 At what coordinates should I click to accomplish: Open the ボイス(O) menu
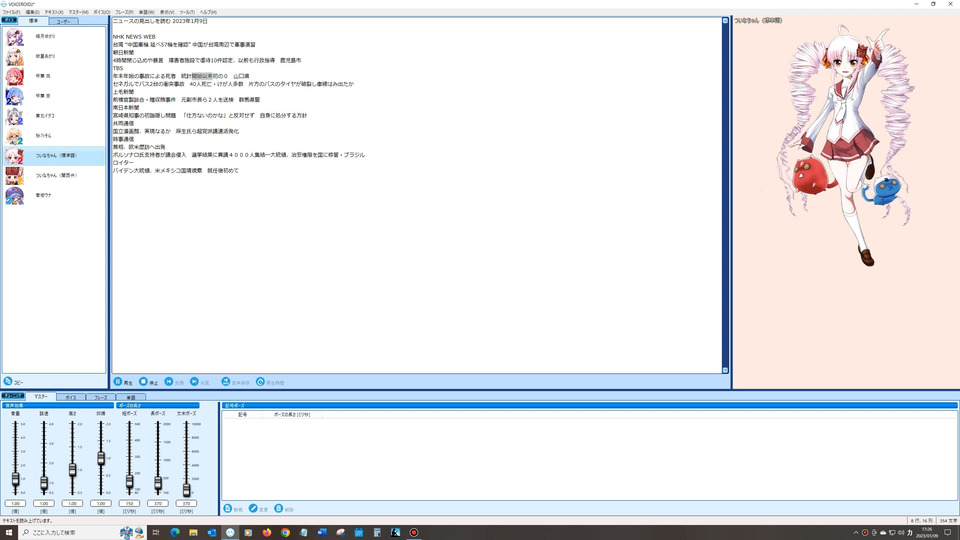[102, 12]
